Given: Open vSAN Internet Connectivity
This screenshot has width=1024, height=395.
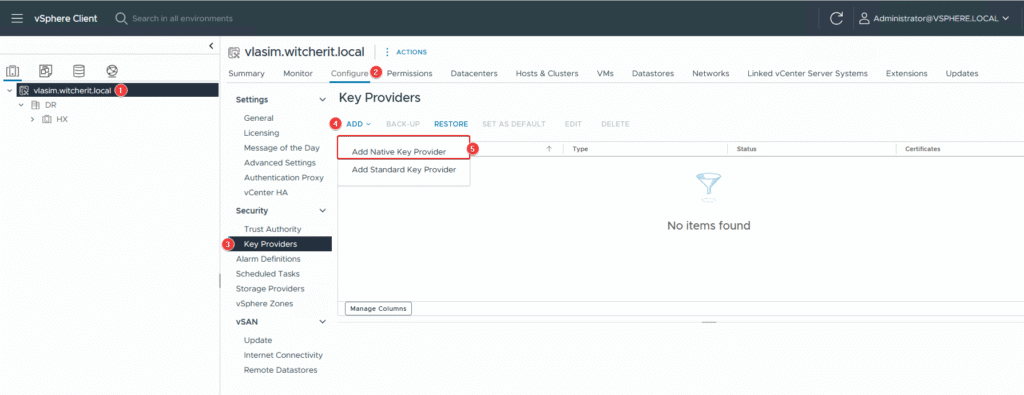Looking at the screenshot, I should (283, 355).
